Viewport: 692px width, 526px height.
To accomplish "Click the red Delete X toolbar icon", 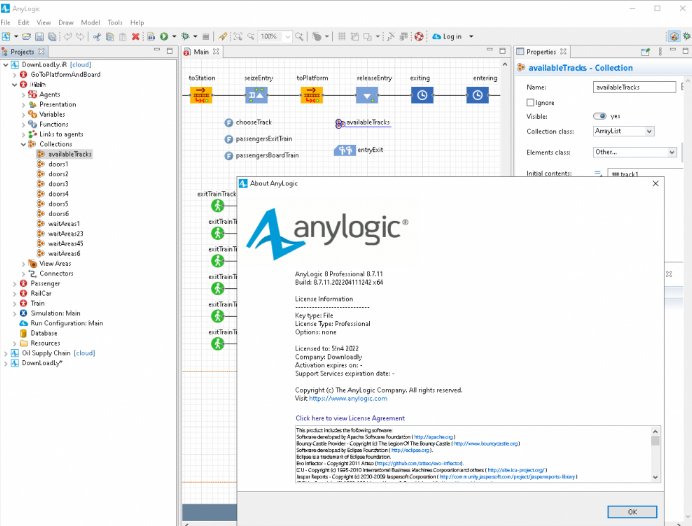I will (x=135, y=37).
